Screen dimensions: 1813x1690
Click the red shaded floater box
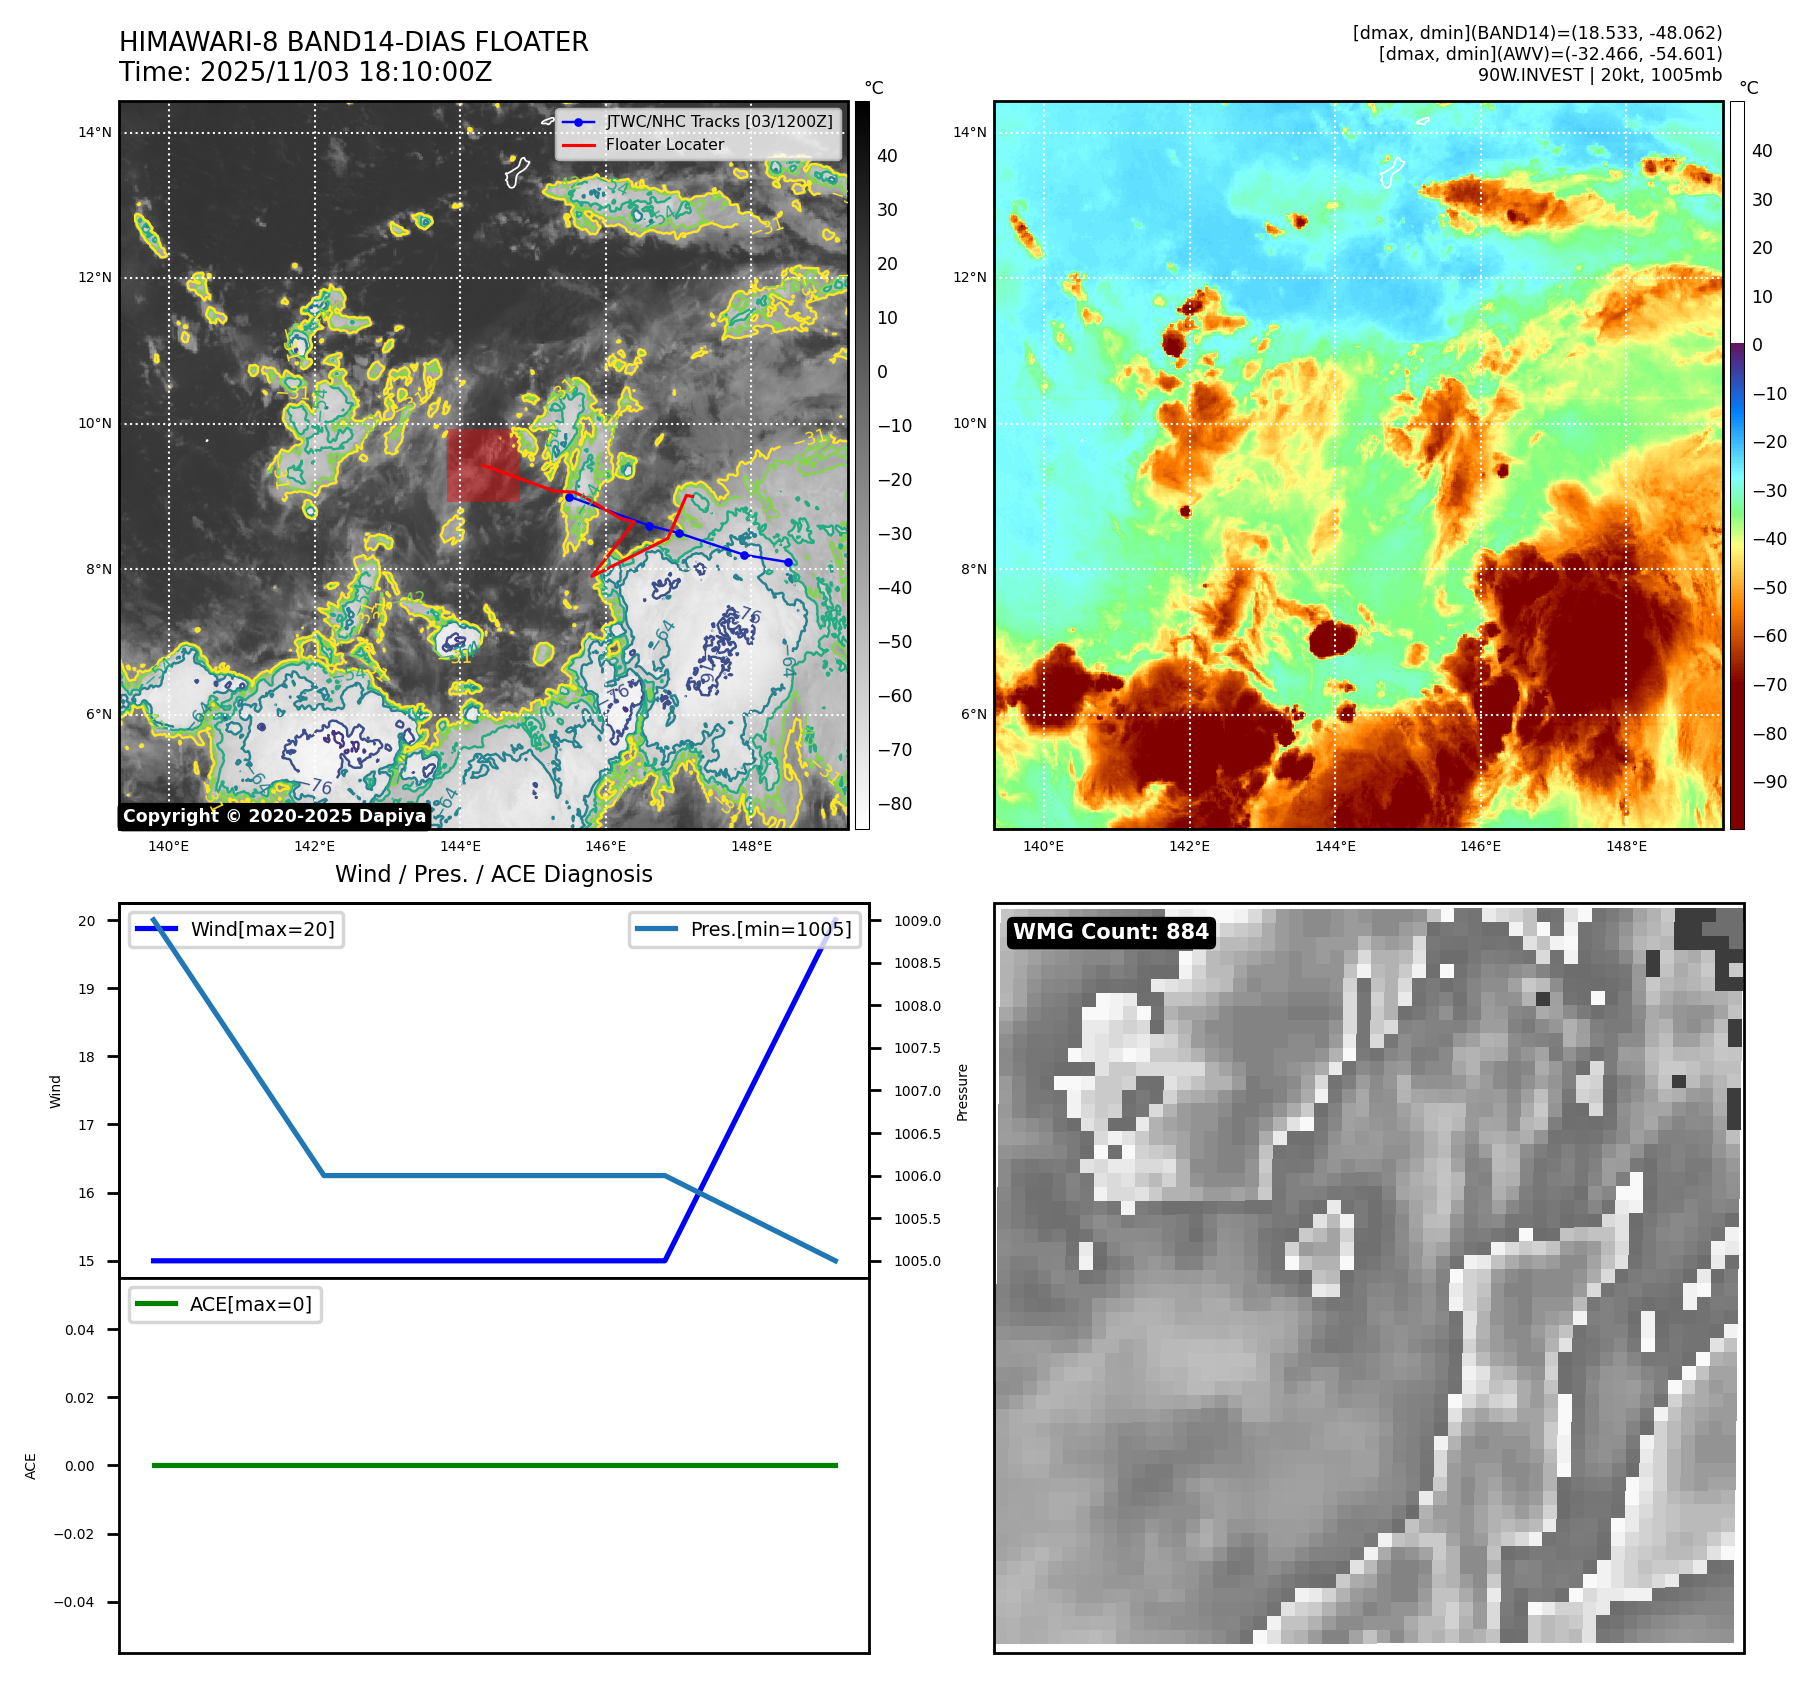[x=483, y=466]
